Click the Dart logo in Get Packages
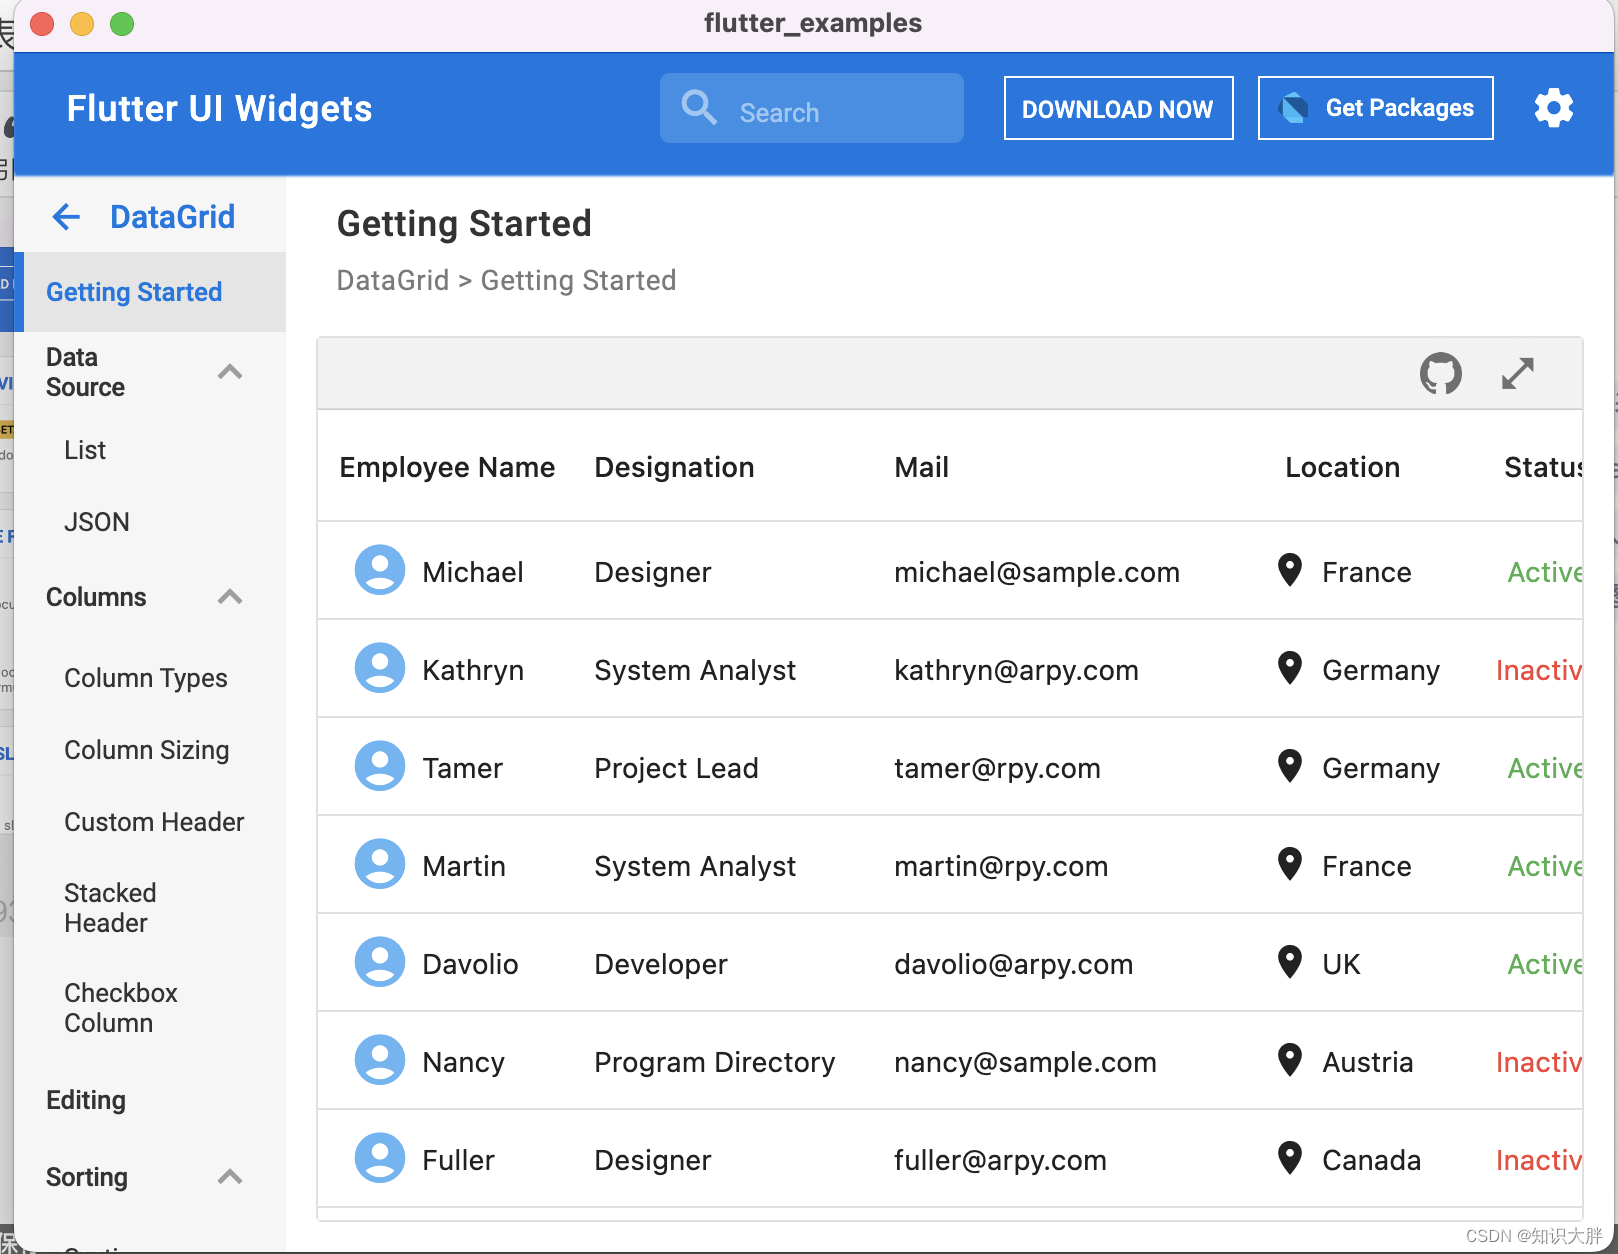The image size is (1618, 1254). (1293, 108)
